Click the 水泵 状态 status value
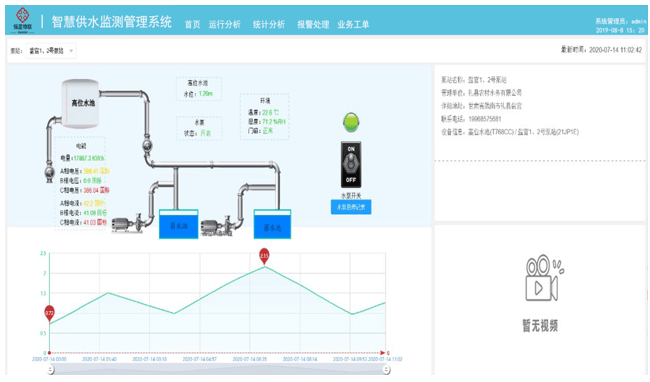The width and height of the screenshot is (650, 382). pyautogui.click(x=205, y=133)
